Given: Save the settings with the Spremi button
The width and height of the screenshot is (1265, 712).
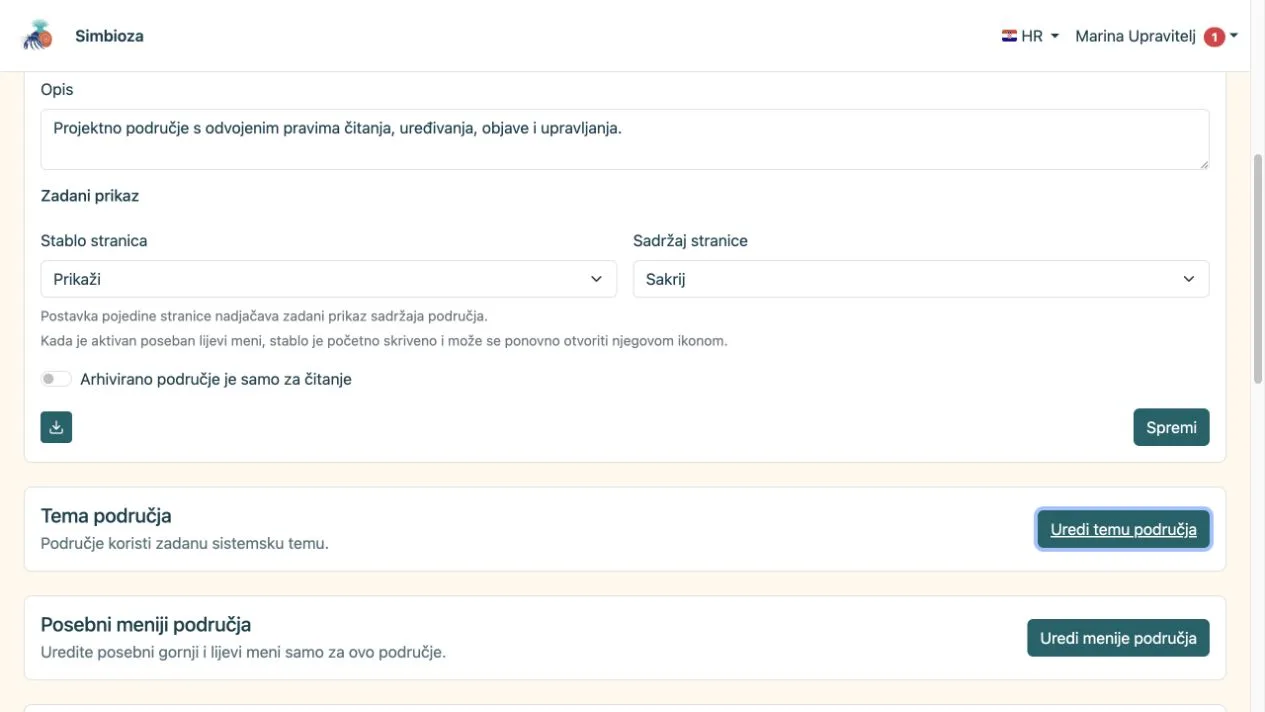Looking at the screenshot, I should pyautogui.click(x=1171, y=427).
